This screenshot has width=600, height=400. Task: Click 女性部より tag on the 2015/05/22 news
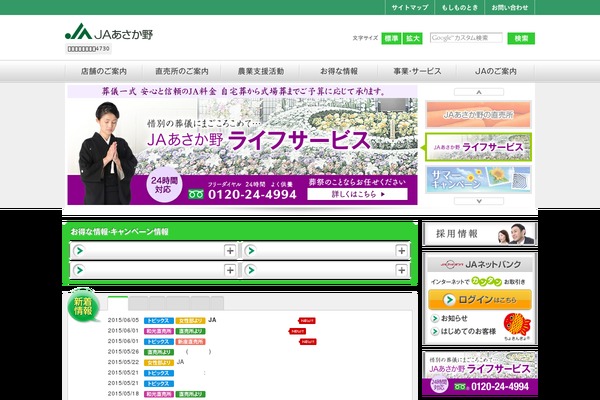pos(158,362)
